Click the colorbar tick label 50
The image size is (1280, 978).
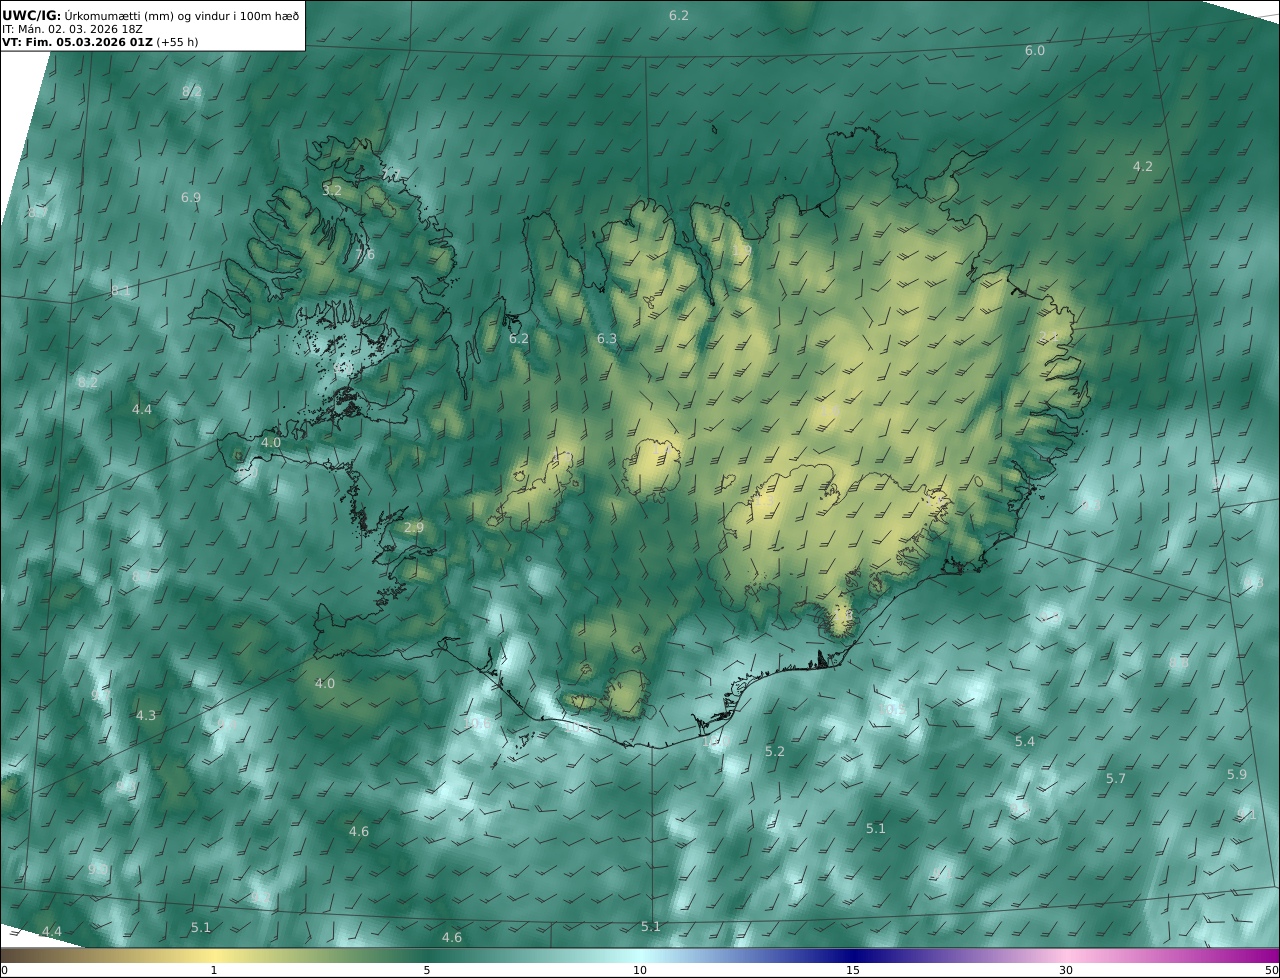point(1271,970)
